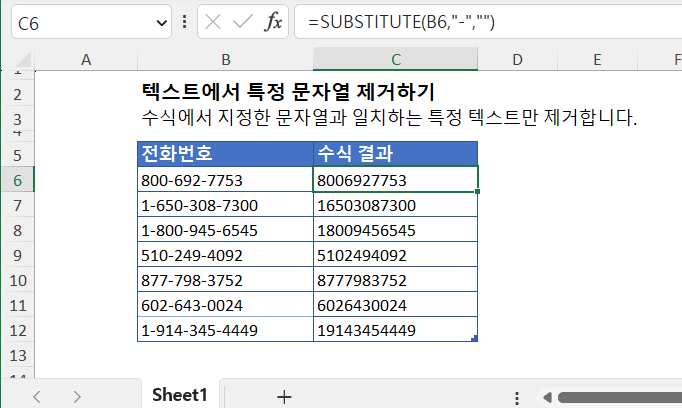Viewport: 682px width, 408px height.
Task: Click the fill handle of cell C6
Action: [478, 191]
